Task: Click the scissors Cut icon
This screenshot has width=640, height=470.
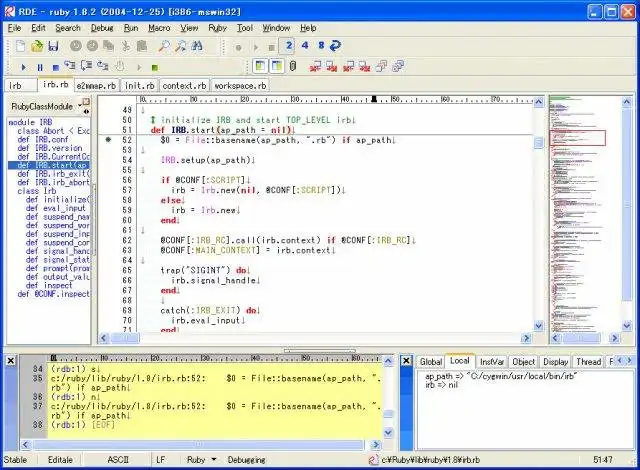Action: click(x=126, y=46)
